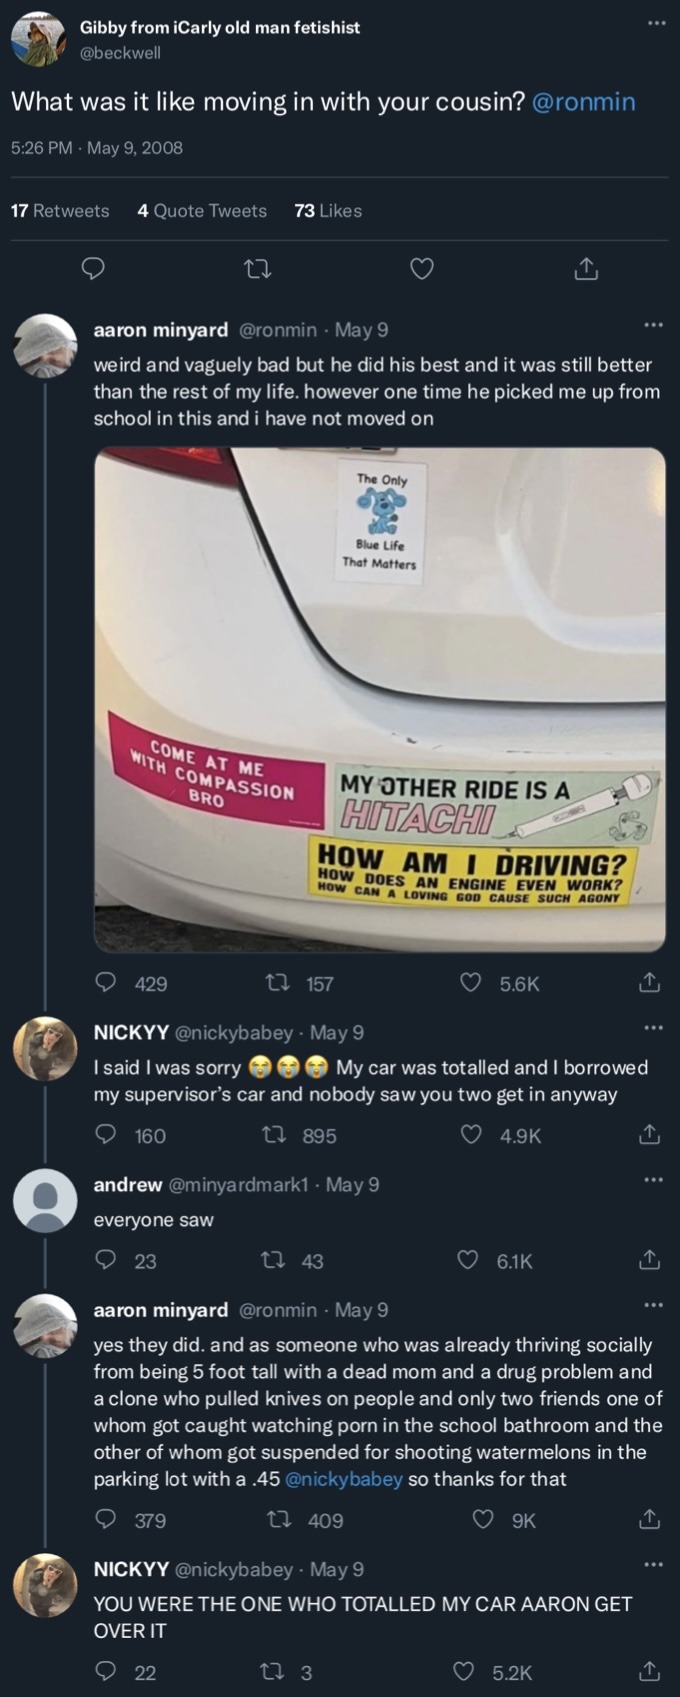The width and height of the screenshot is (680, 1697).
Task: Open more options on NICKYY's last tweet
Action: pyautogui.click(x=653, y=1565)
